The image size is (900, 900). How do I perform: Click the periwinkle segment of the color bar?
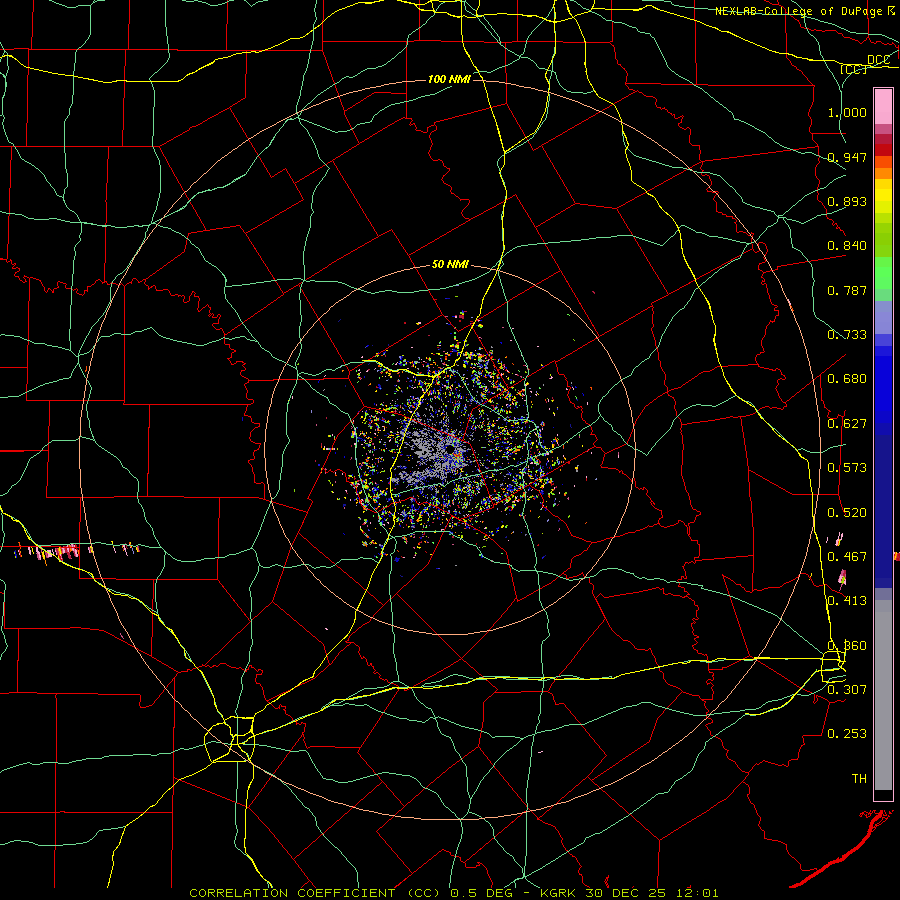point(883,318)
